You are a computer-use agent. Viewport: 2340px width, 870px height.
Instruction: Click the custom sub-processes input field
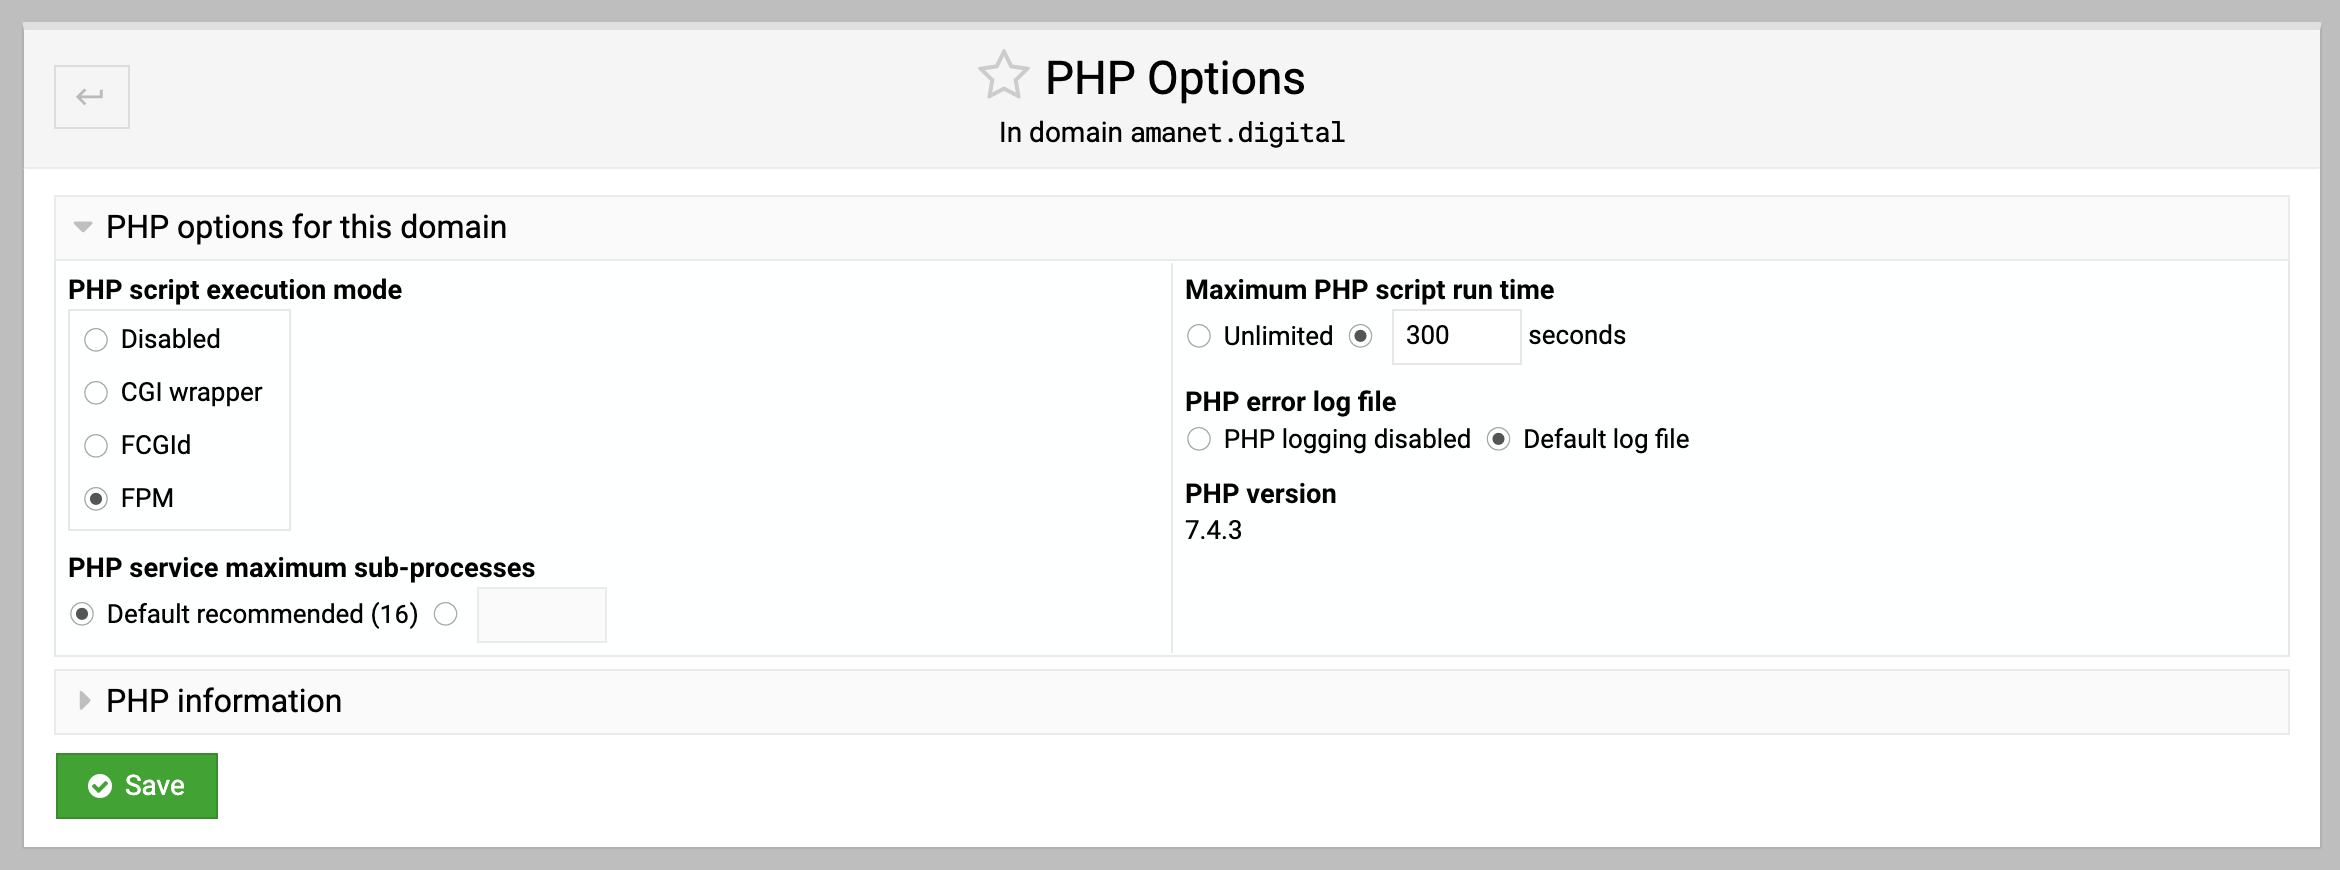541,615
